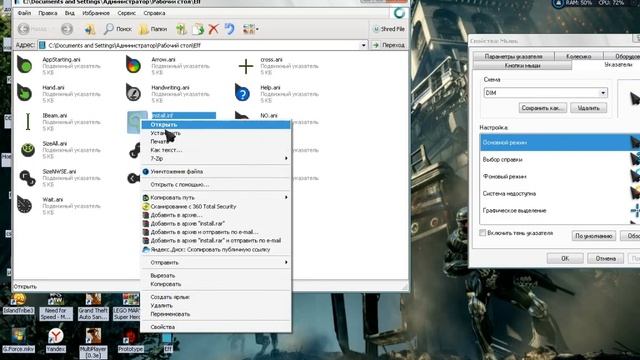Viewport: 640px width, 360px height.
Task: Open the Файл menu
Action: pyautogui.click(x=24, y=13)
